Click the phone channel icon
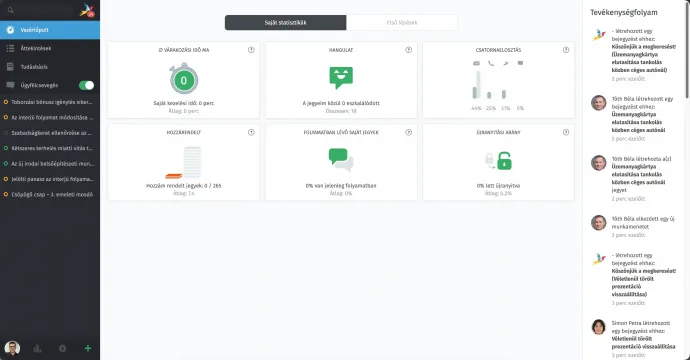690x360 pixels. point(491,63)
